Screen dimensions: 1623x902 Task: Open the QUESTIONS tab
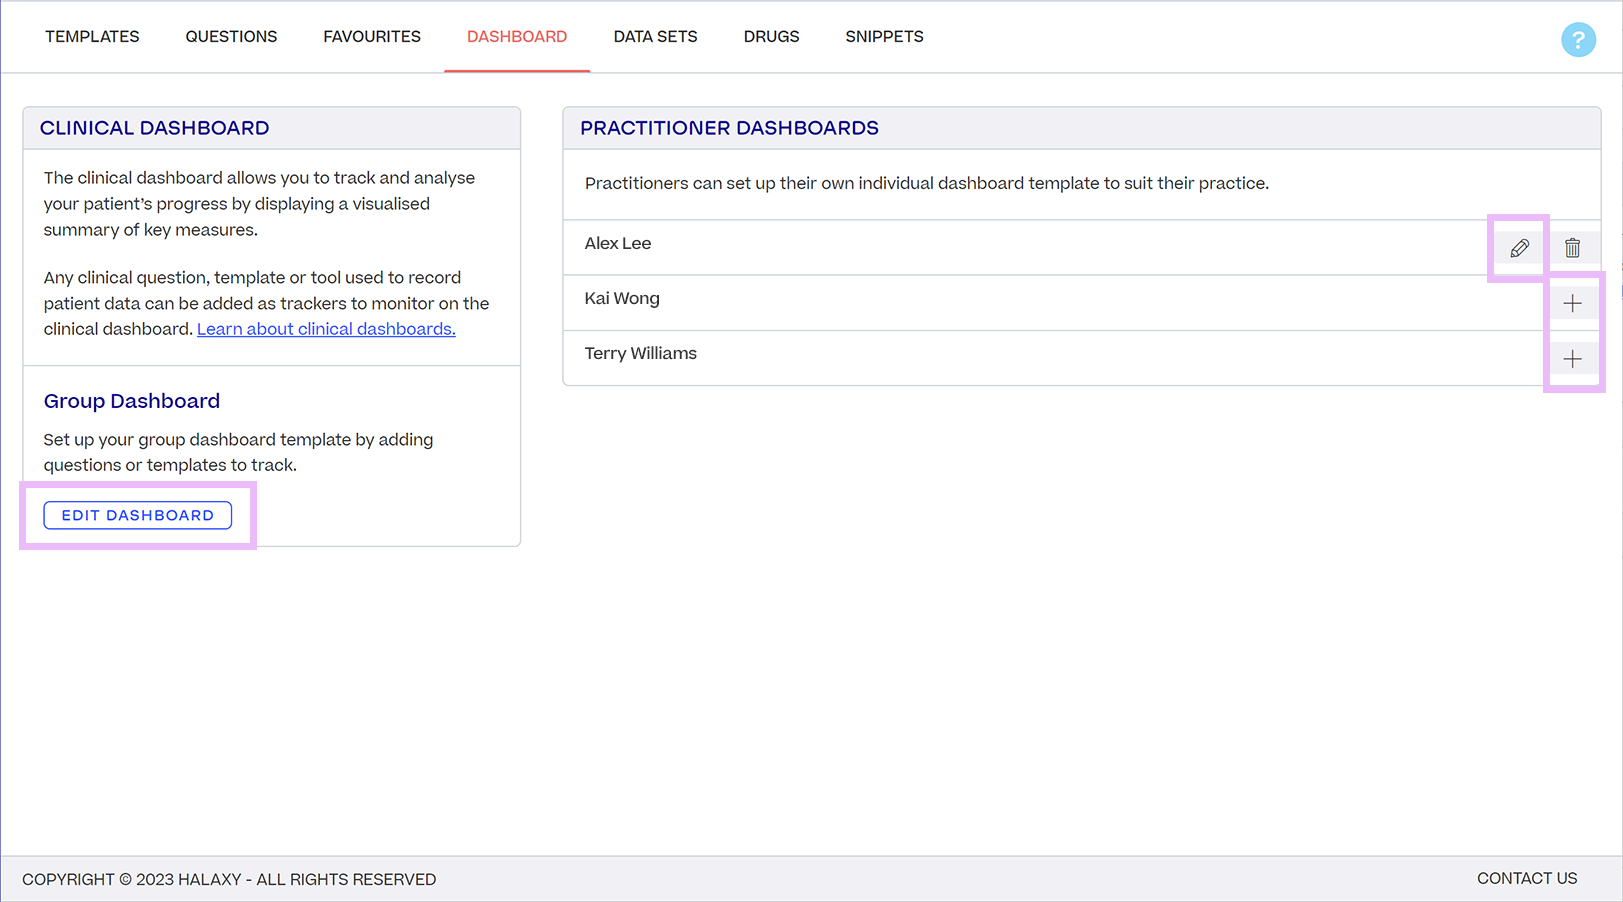(231, 36)
